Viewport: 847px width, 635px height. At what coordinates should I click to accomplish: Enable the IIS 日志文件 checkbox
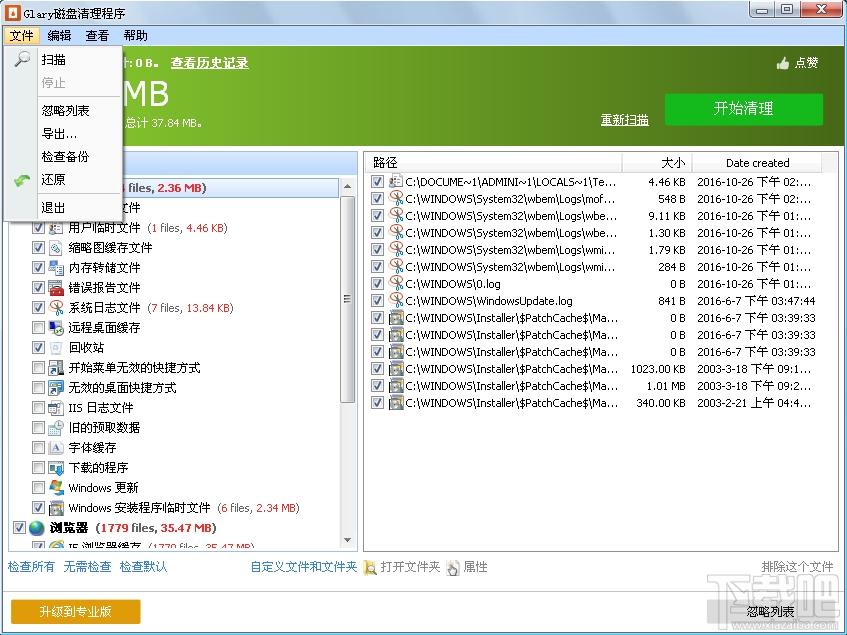38,408
